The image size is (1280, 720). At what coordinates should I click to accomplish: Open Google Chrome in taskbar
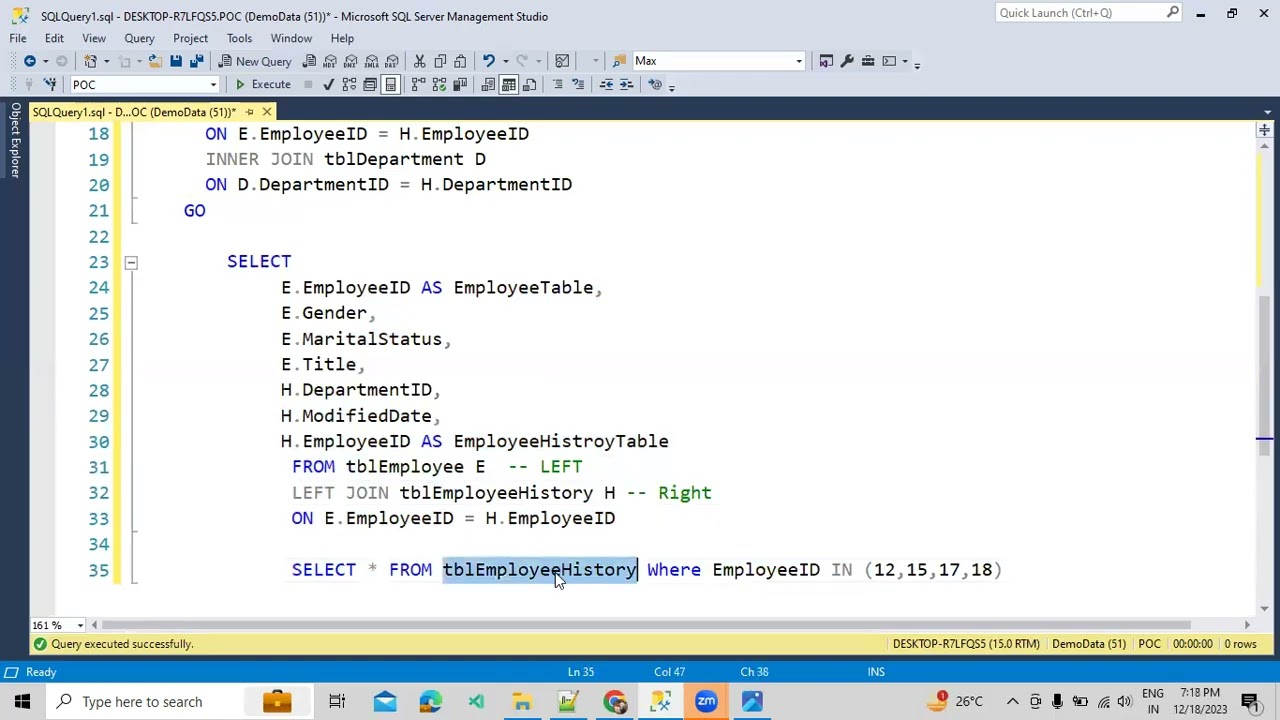(x=614, y=701)
